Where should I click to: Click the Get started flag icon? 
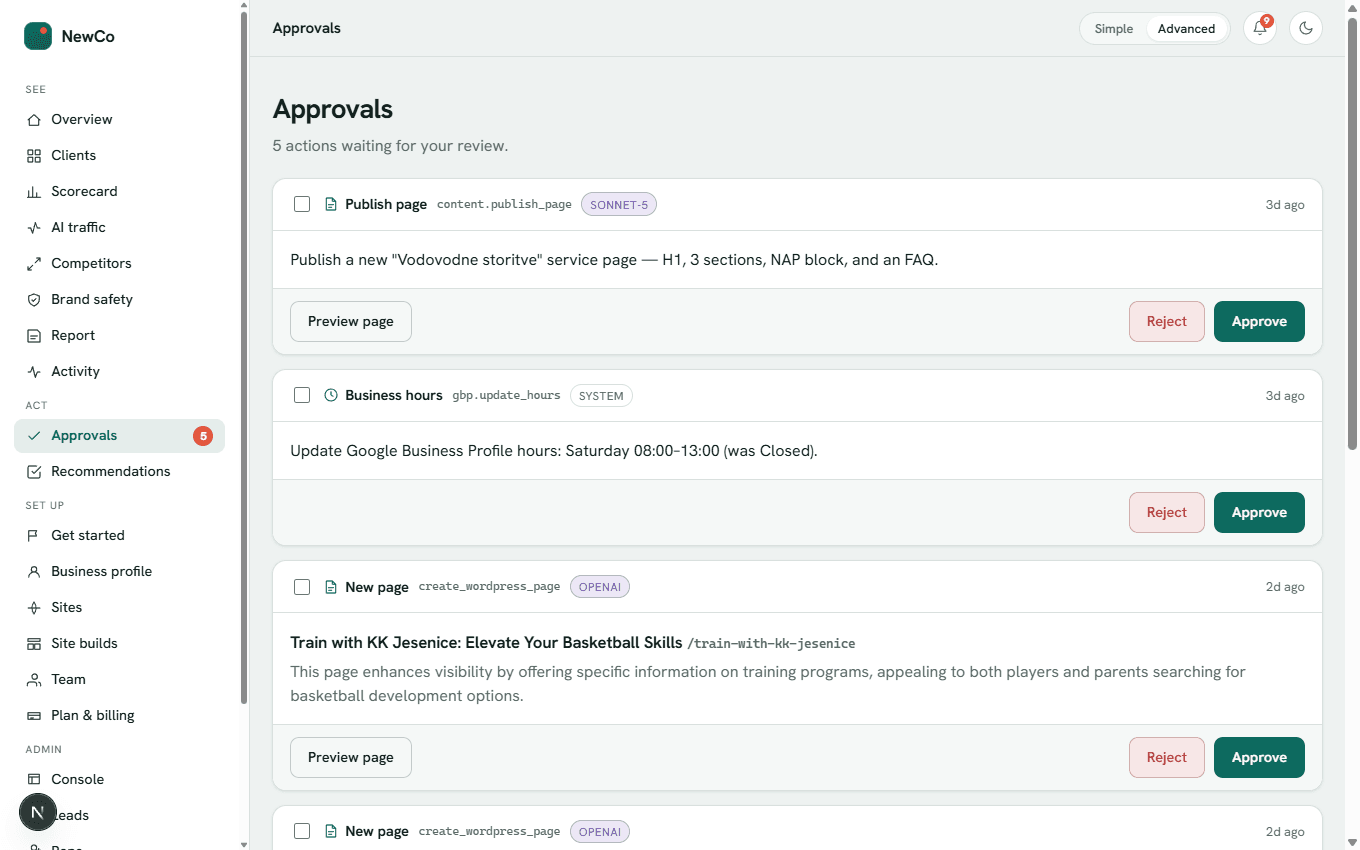coord(34,535)
